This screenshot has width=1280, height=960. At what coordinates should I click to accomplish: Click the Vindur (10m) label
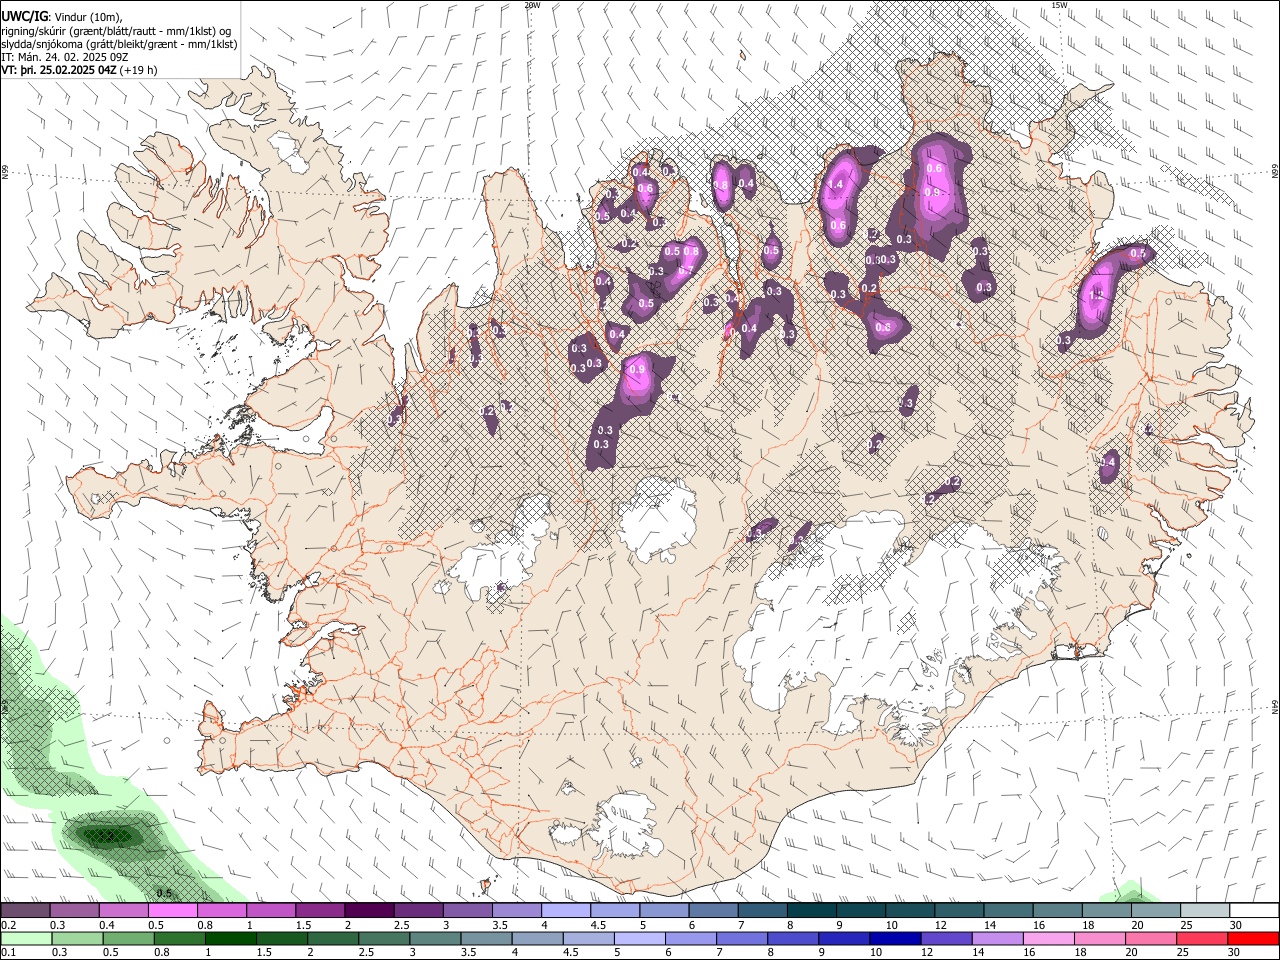87,17
